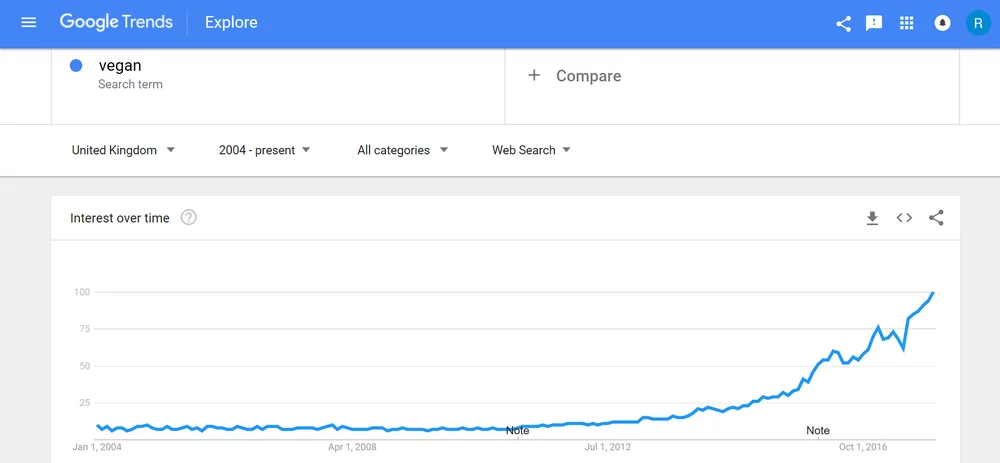1000x463 pixels.
Task: Expand the All categories dropdown
Action: coord(402,150)
